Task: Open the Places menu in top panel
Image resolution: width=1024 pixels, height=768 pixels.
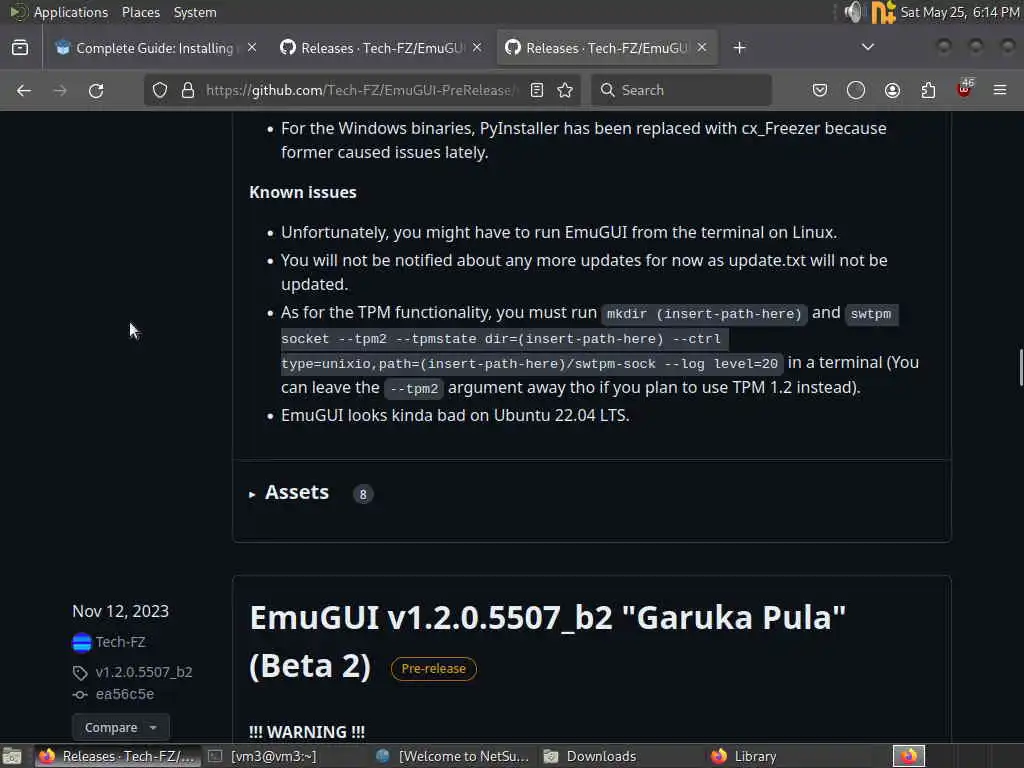Action: click(140, 12)
